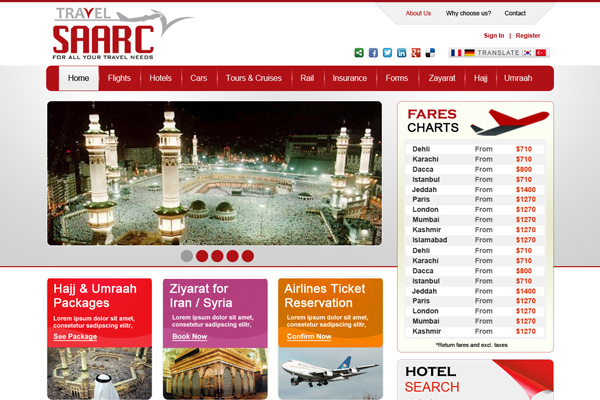Click the green share icon
This screenshot has width=600, height=400.
coord(359,52)
